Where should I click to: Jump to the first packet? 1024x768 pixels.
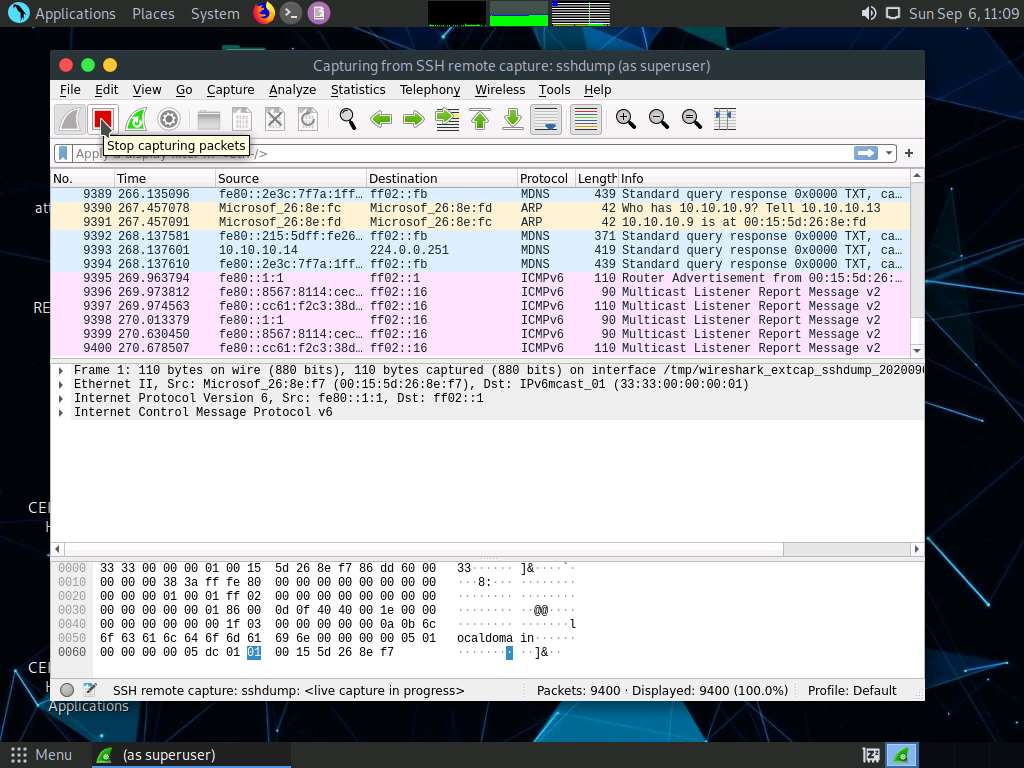coord(480,119)
